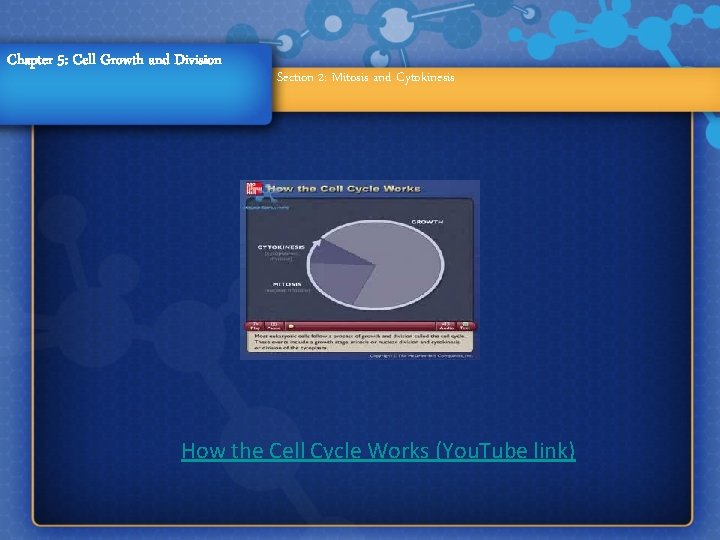Click the CYTOKINESIS label in the diagram
The width and height of the screenshot is (720, 540).
point(281,247)
